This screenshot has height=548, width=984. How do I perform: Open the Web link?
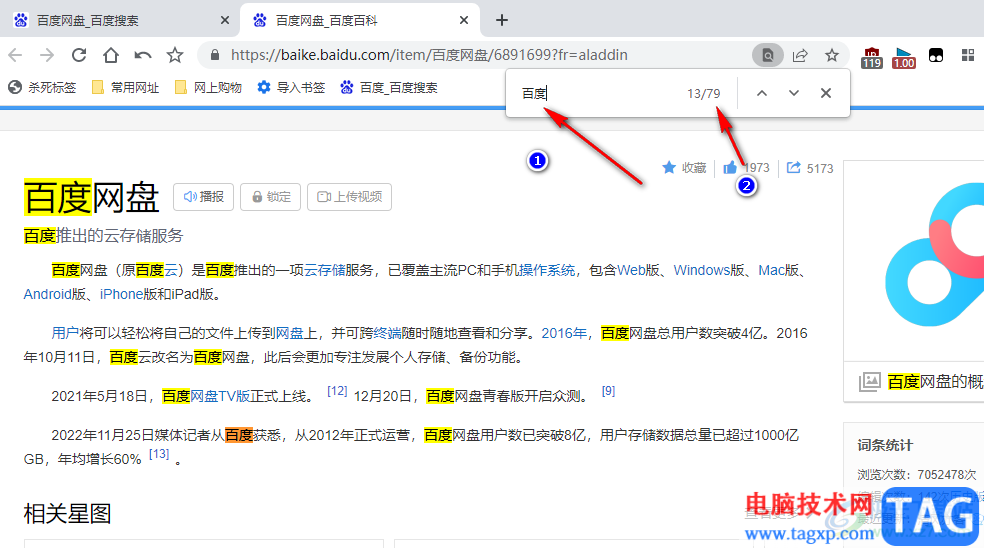pos(631,271)
